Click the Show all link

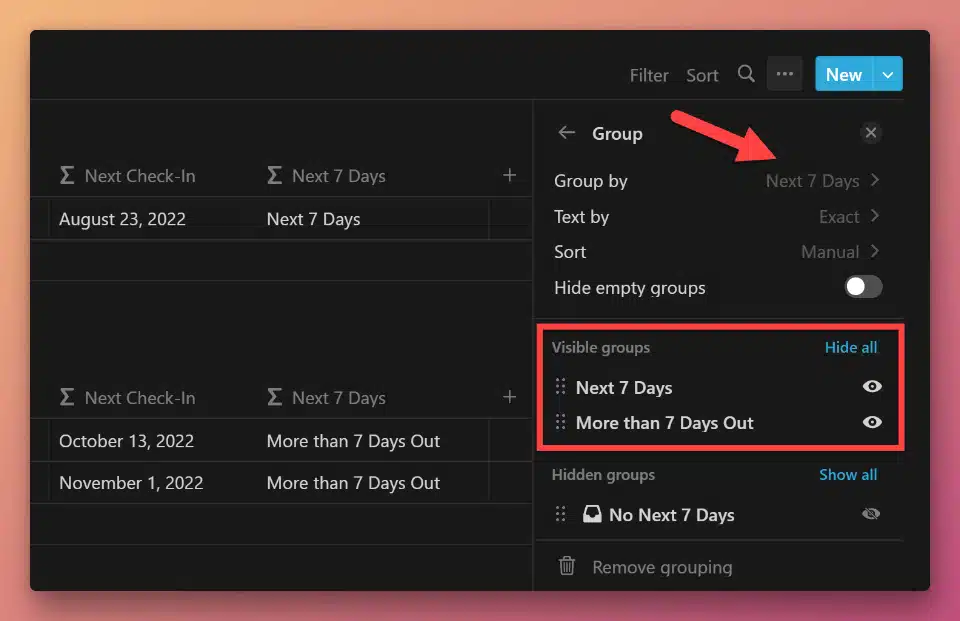[848, 475]
